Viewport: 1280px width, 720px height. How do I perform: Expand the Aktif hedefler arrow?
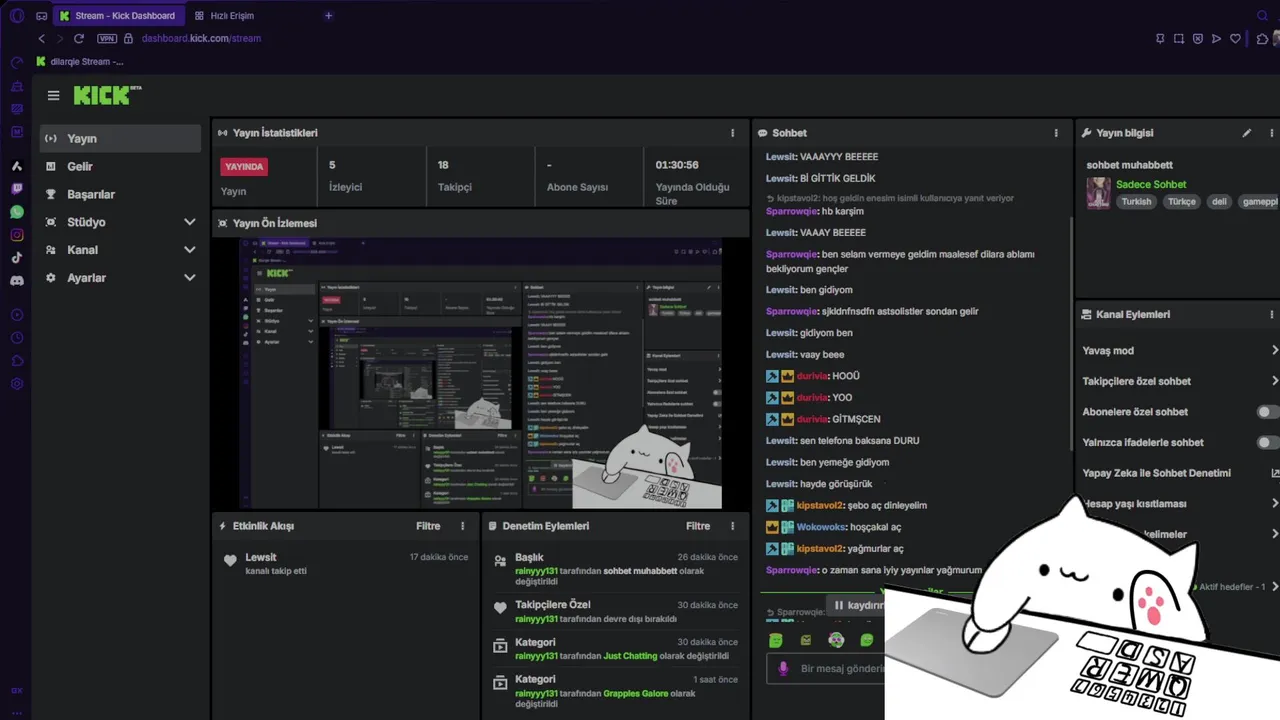(x=1275, y=587)
